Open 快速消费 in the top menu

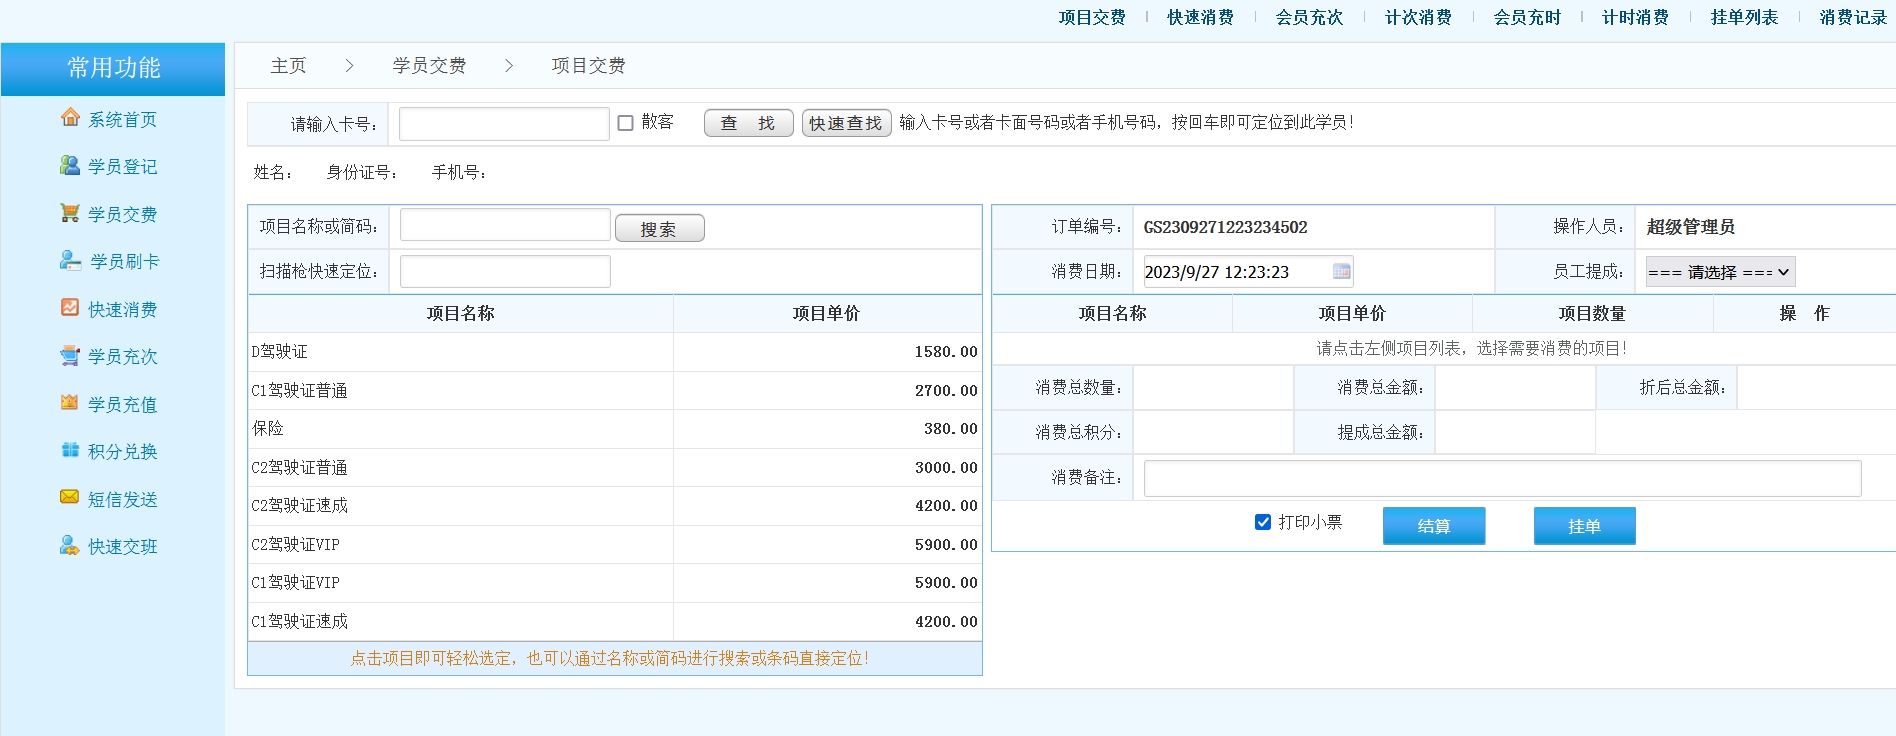(1200, 17)
